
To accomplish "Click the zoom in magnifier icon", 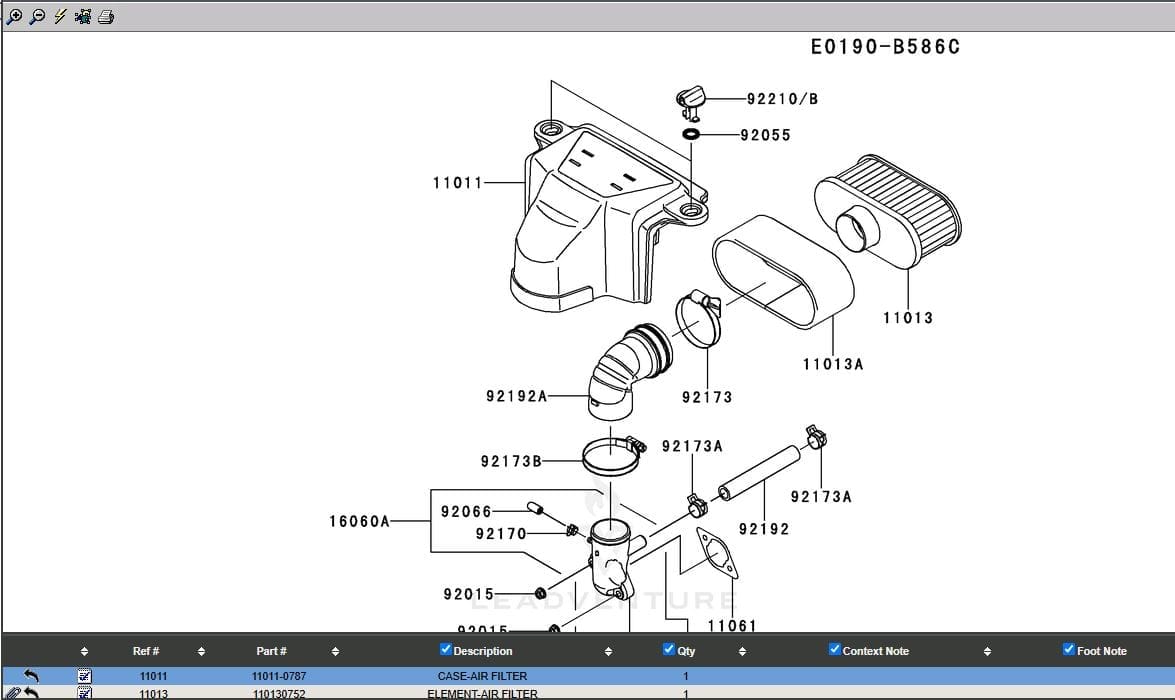I will tap(14, 16).
